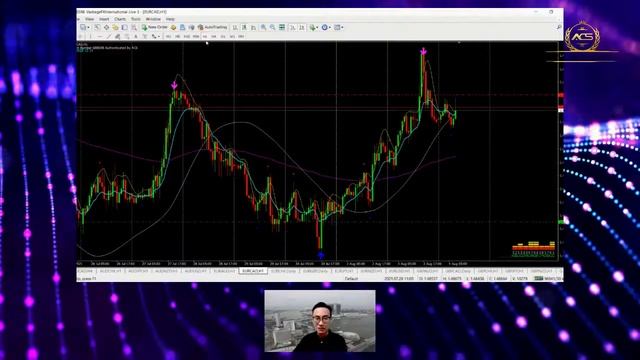Viewport: 640px width, 360px height.
Task: Launch MetaEditor yellow diamond icon
Action: tap(173, 27)
